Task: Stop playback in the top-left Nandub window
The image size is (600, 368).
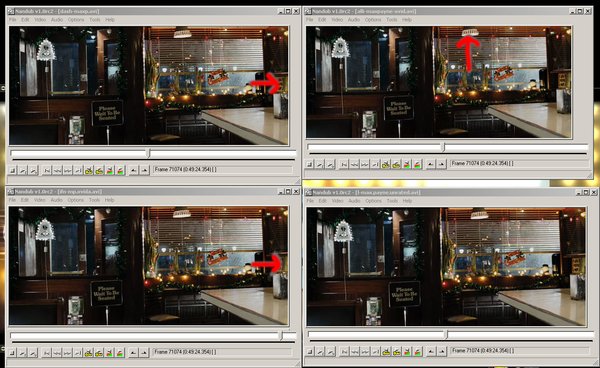Action: click(13, 170)
